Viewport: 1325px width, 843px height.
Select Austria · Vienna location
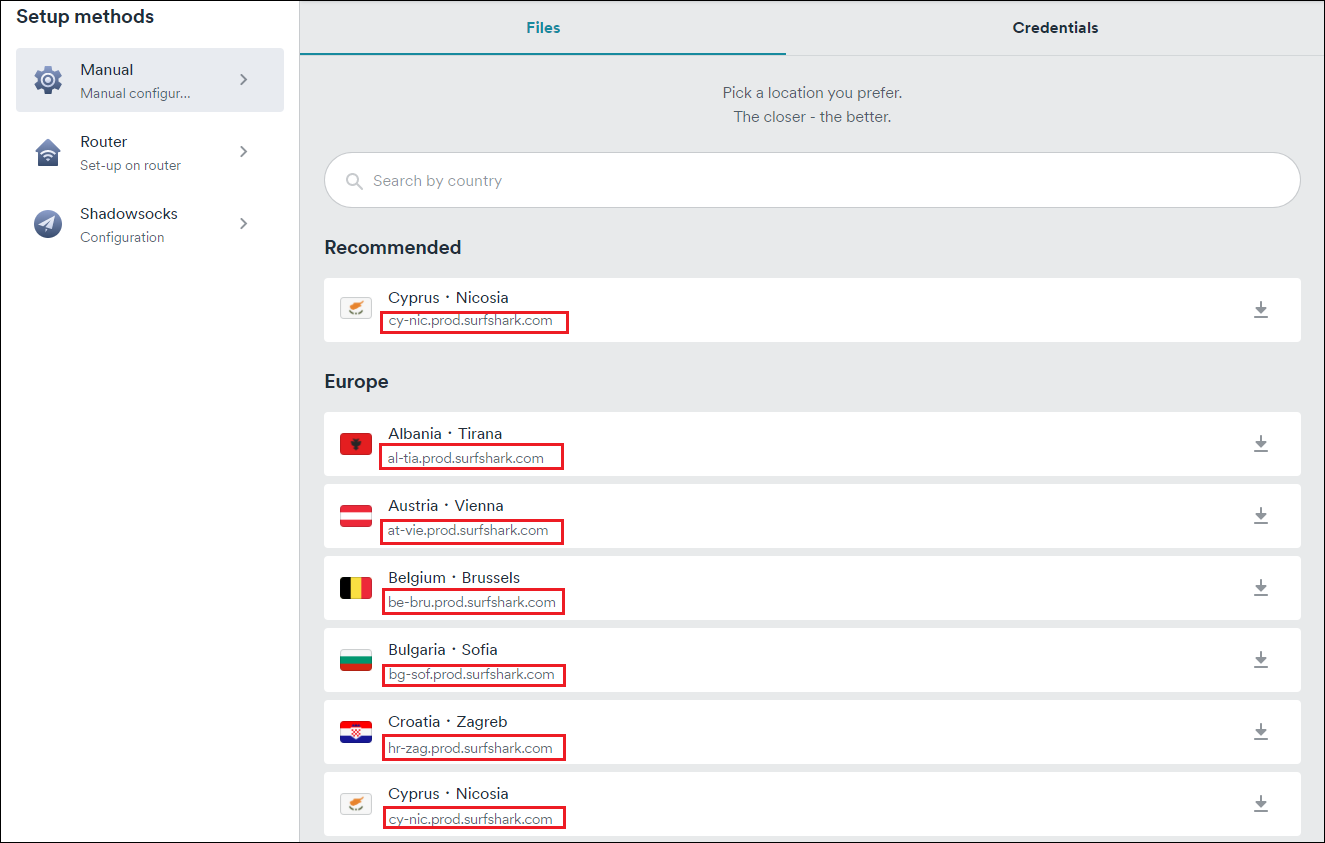(x=812, y=516)
